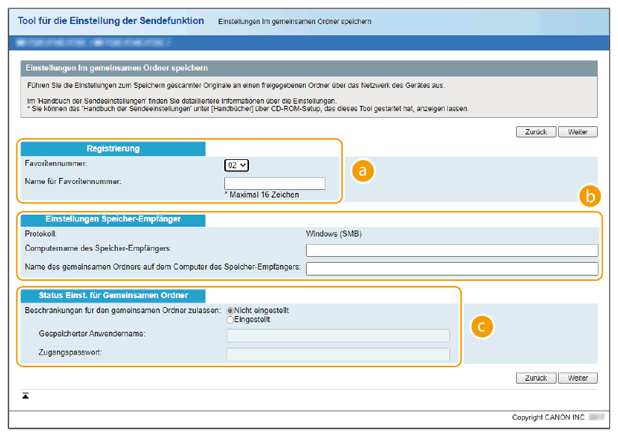618x437 pixels.
Task: Click the 'Zugangspasswort' field
Action: (x=338, y=353)
